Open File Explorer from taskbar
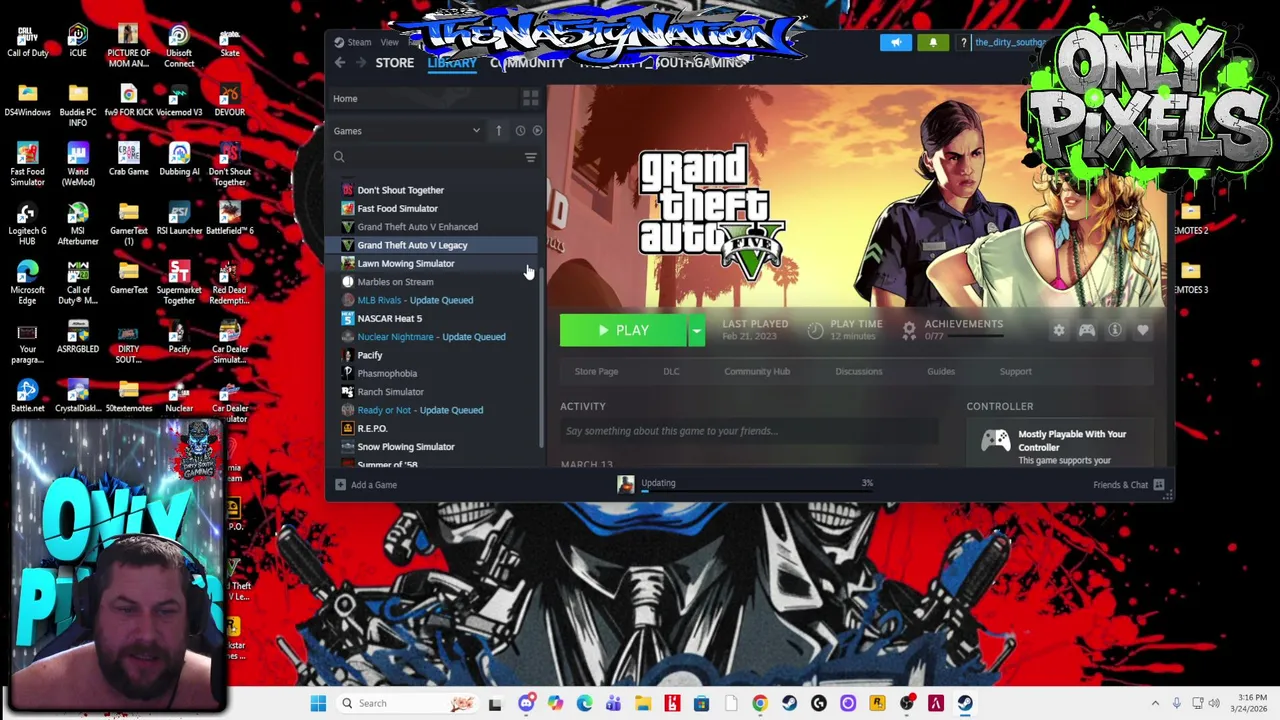1280x720 pixels. 643,703
